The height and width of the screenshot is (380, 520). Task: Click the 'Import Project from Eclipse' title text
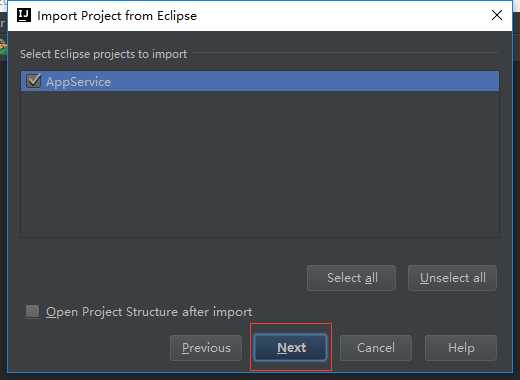[117, 16]
